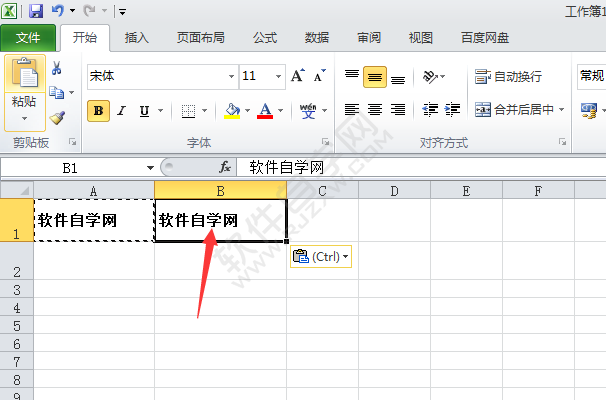Undo the last action
This screenshot has width=606, height=400.
tap(58, 11)
